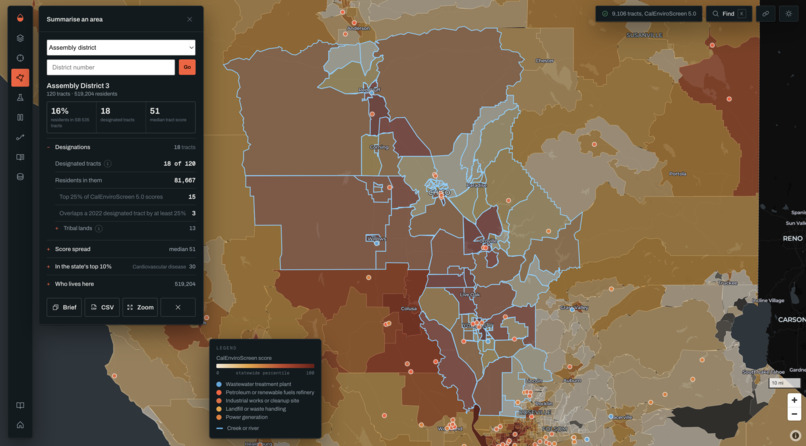Open the database icon in sidebar
The width and height of the screenshot is (806, 446).
(x=20, y=177)
